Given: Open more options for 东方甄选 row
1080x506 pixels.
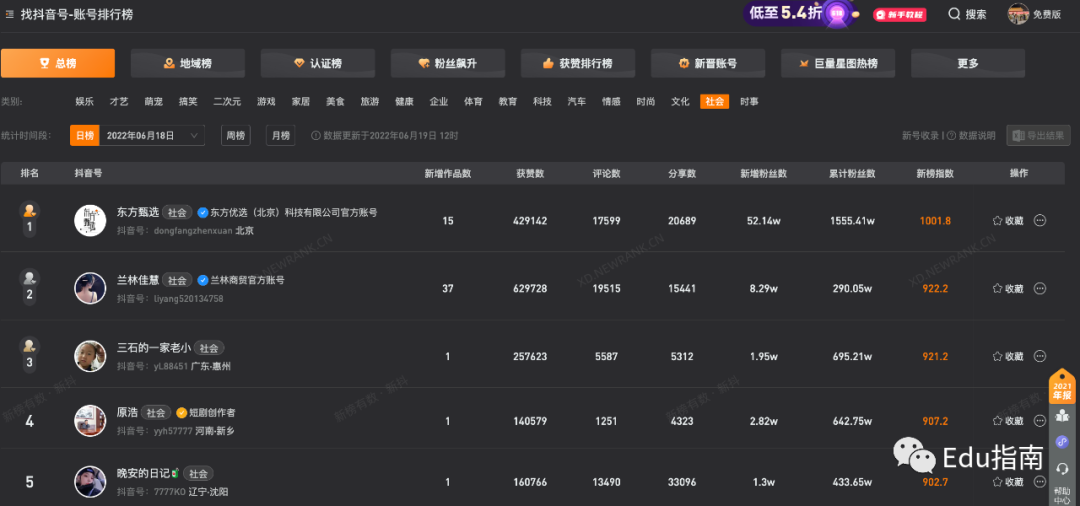Looking at the screenshot, I should click(1040, 221).
